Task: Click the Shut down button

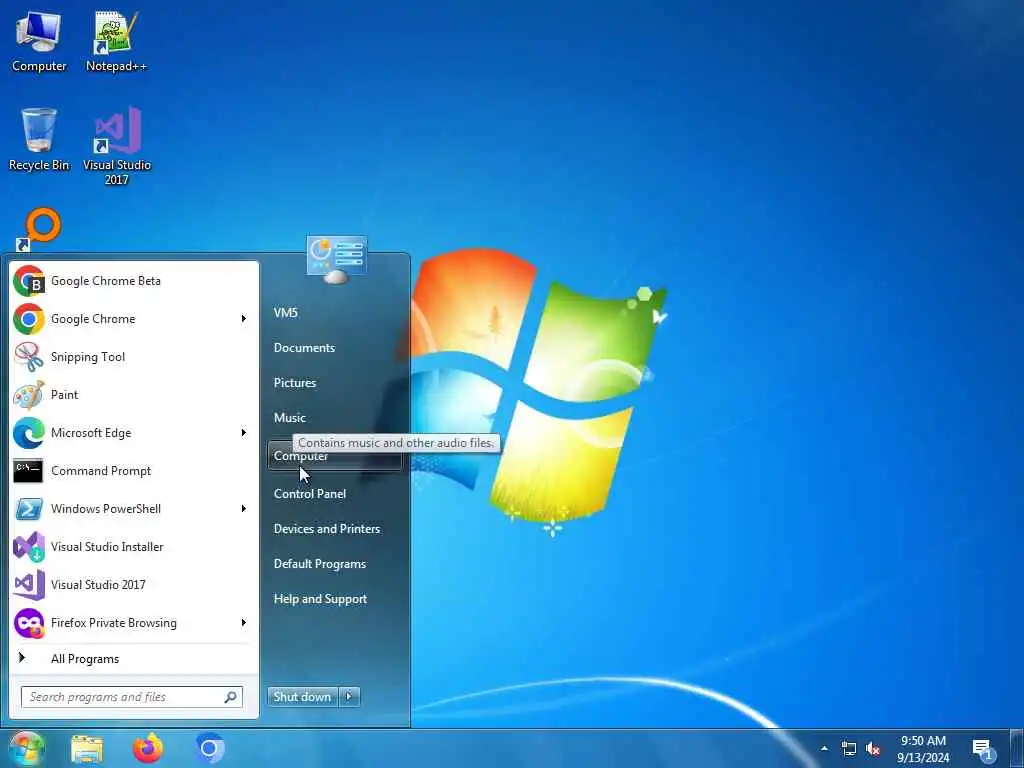Action: [302, 697]
